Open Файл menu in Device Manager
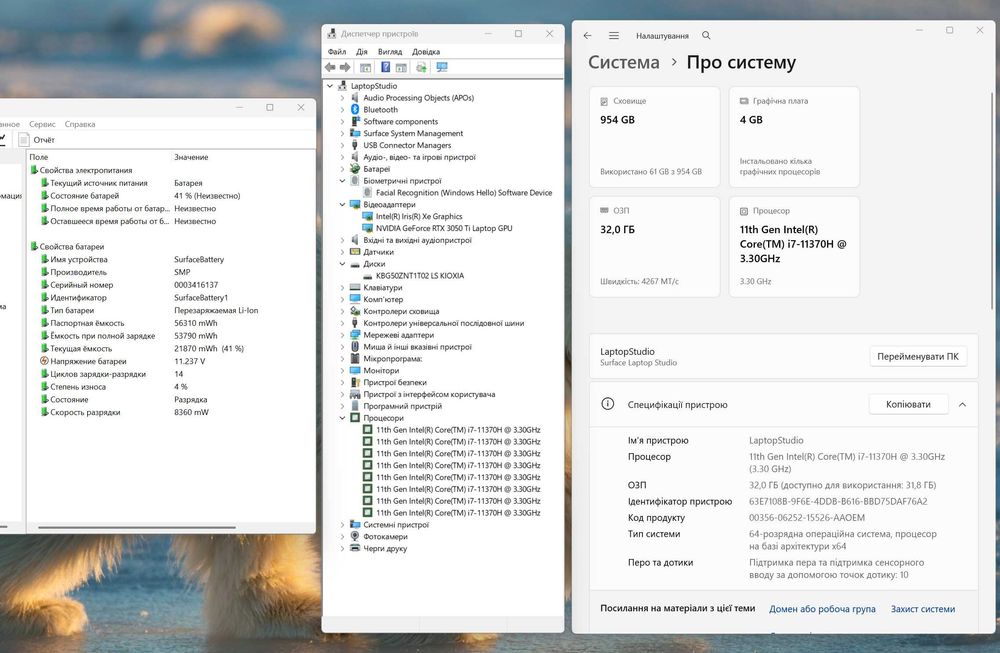Viewport: 1000px width, 653px height. [337, 52]
